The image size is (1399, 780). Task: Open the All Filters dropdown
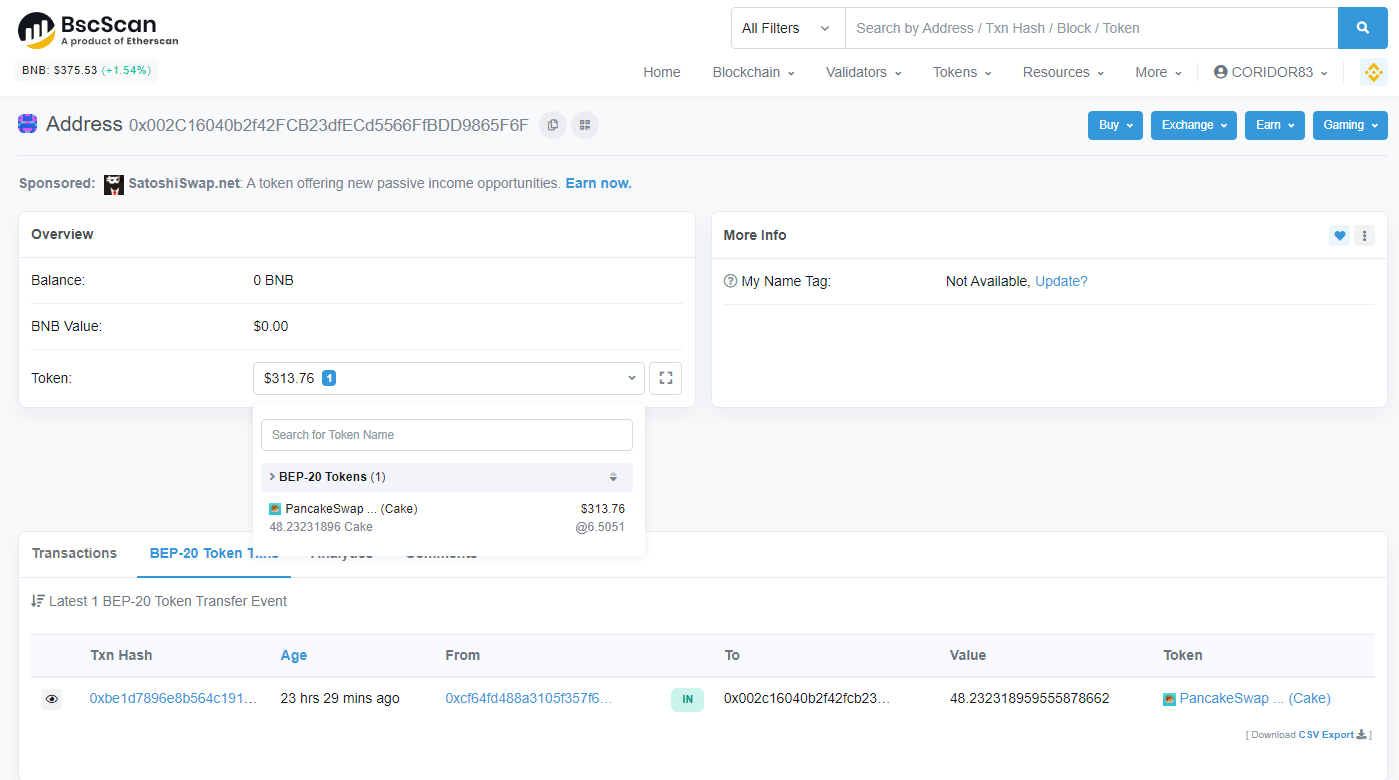tap(786, 28)
